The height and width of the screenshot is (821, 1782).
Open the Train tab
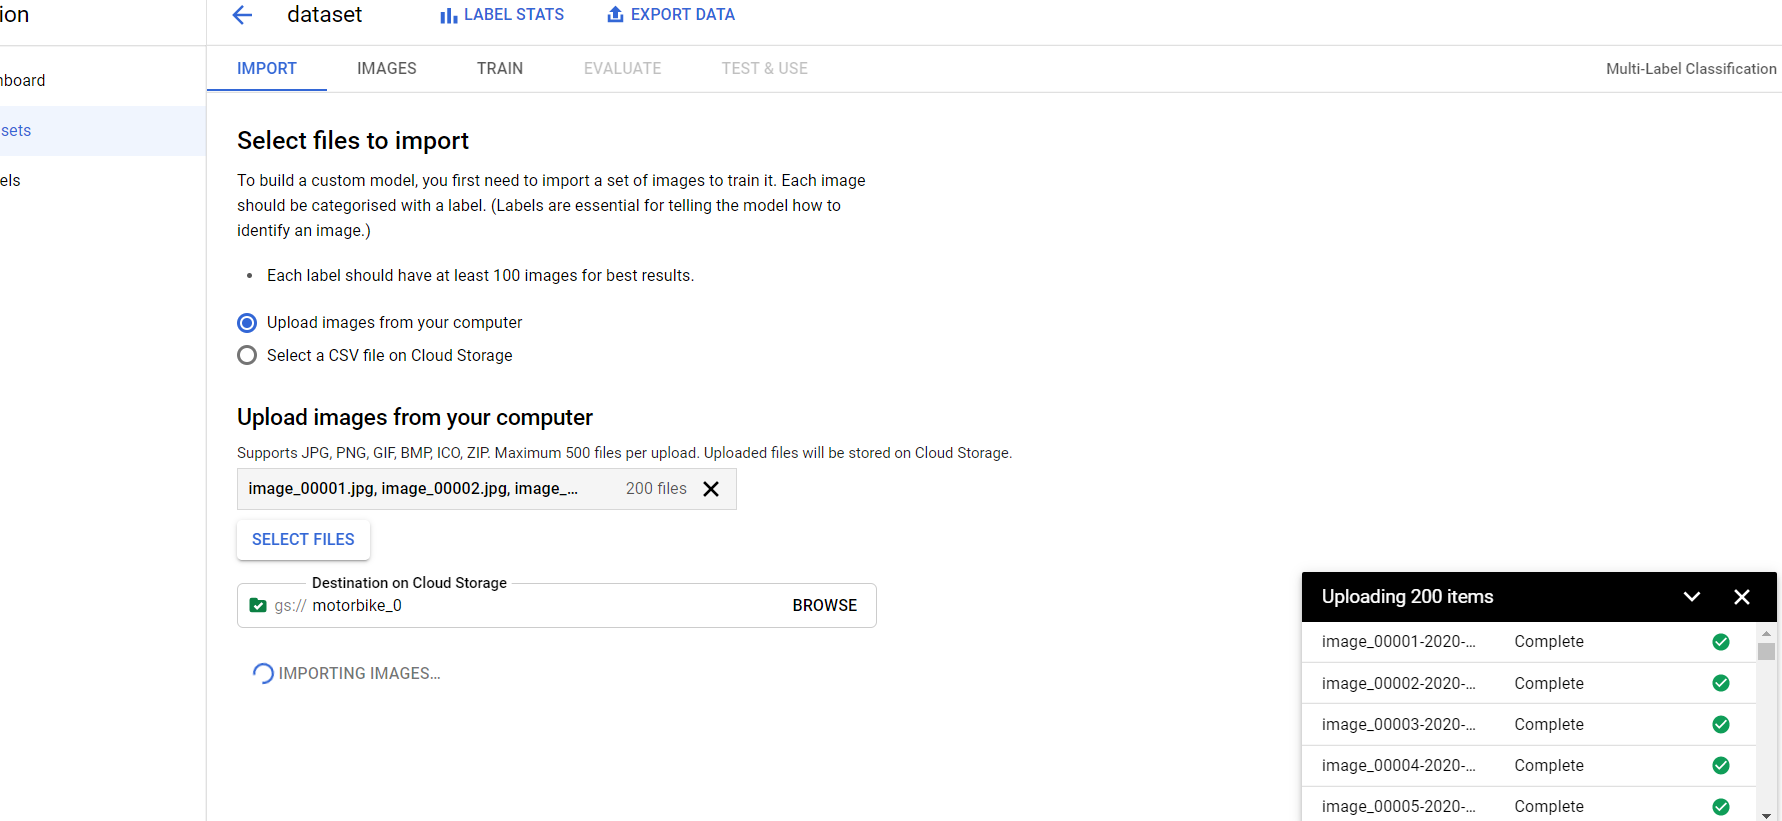pos(500,68)
